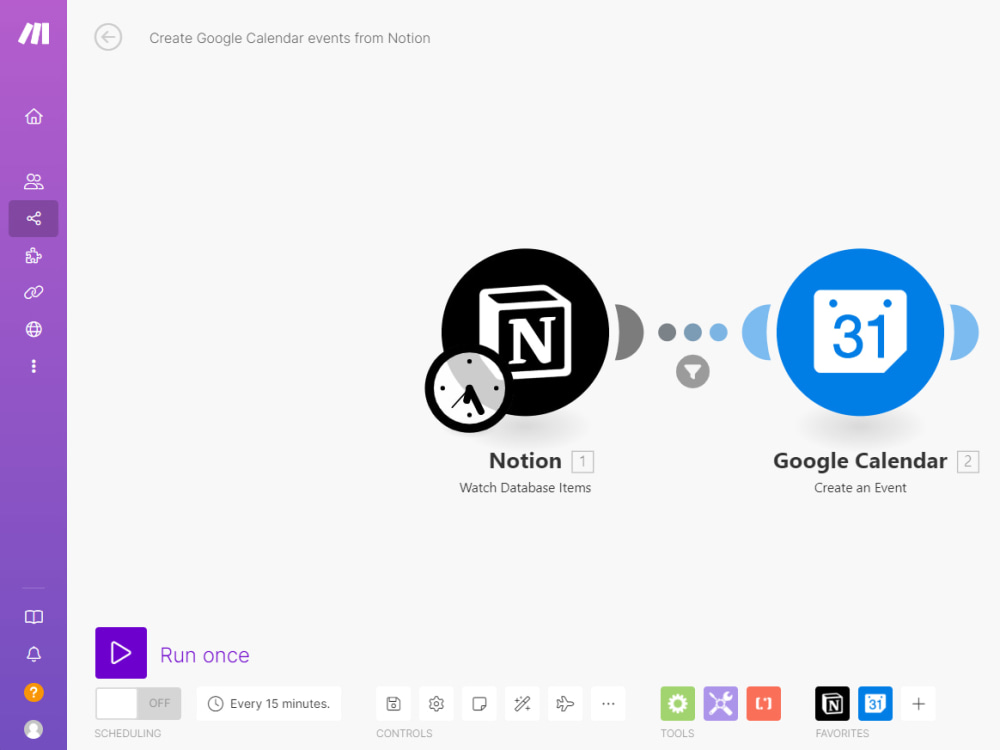The image size is (1000, 750).
Task: Open the Explain flow airplane icon
Action: coord(565,703)
